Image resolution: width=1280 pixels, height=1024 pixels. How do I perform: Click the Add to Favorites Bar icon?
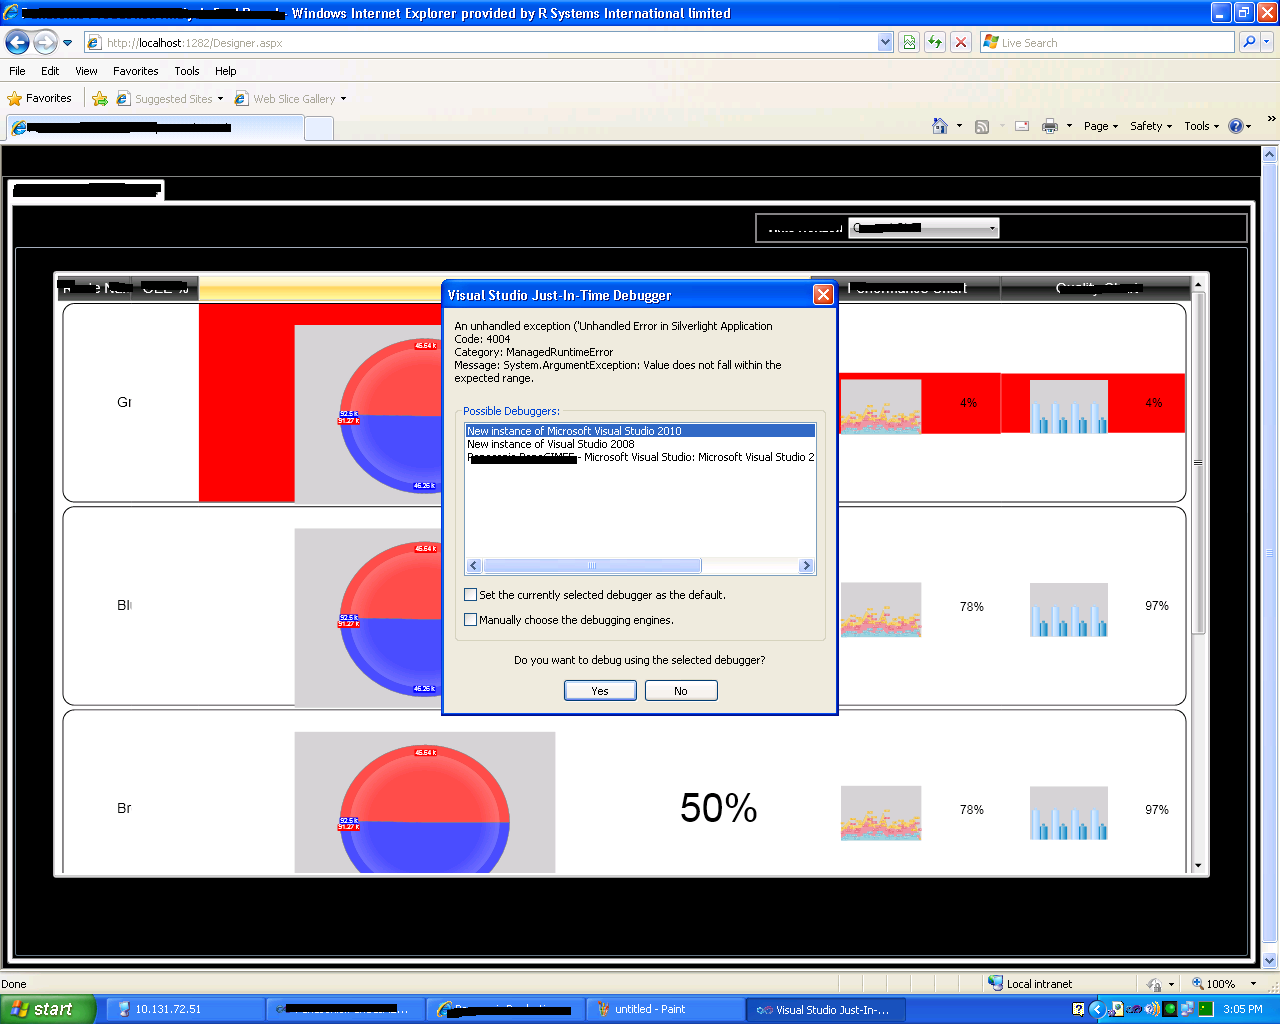[x=100, y=98]
